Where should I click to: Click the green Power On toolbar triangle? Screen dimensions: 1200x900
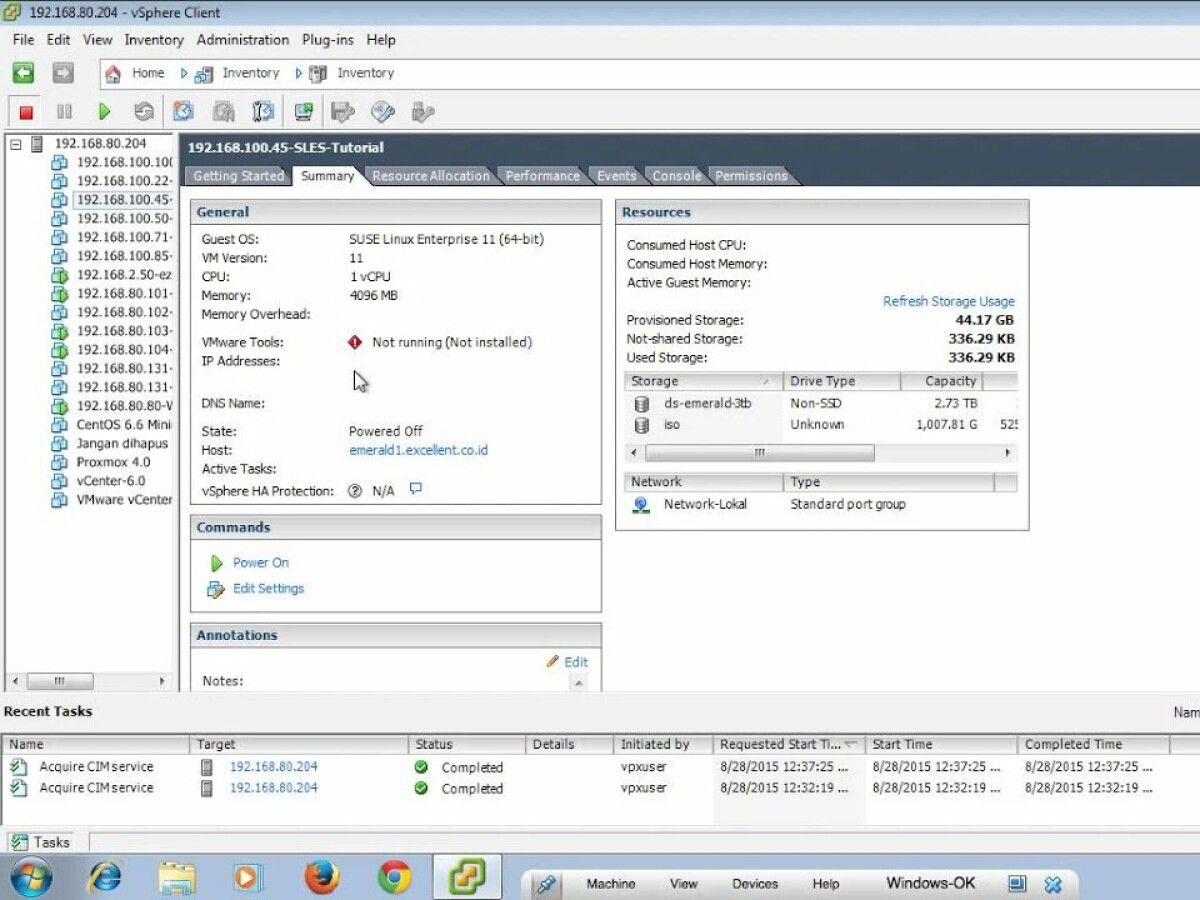(x=104, y=112)
